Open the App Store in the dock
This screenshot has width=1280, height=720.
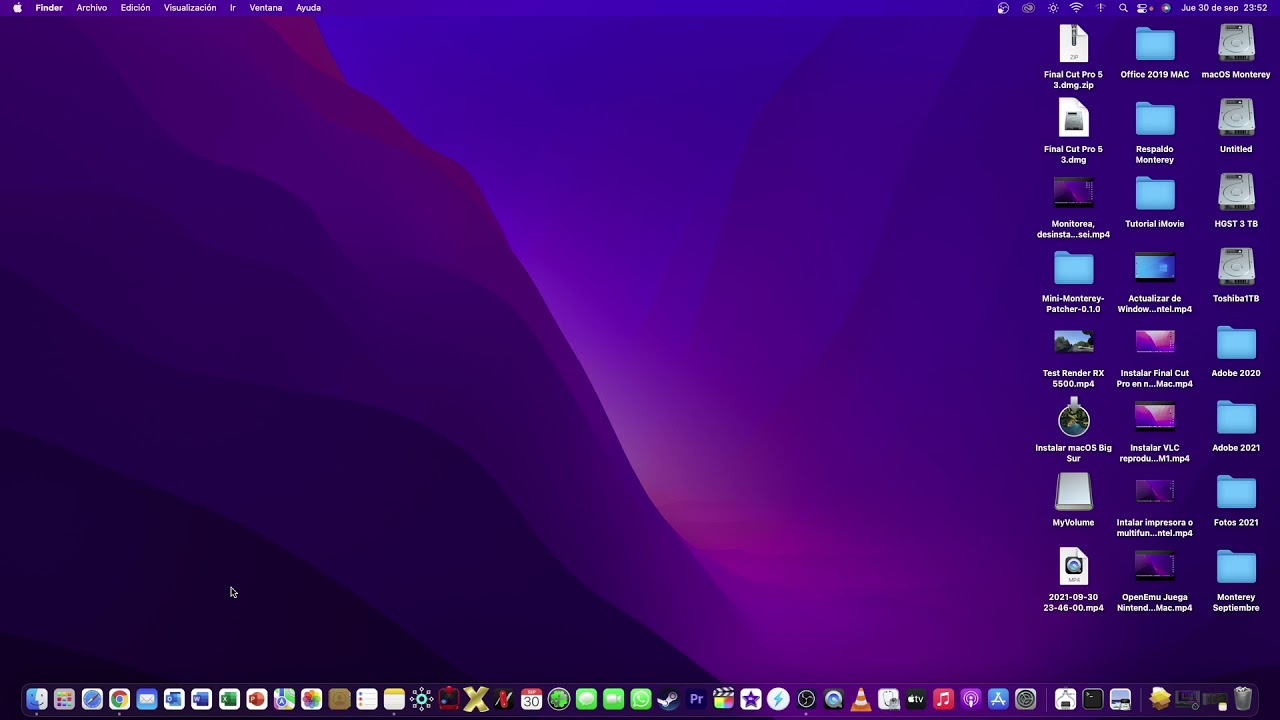998,700
